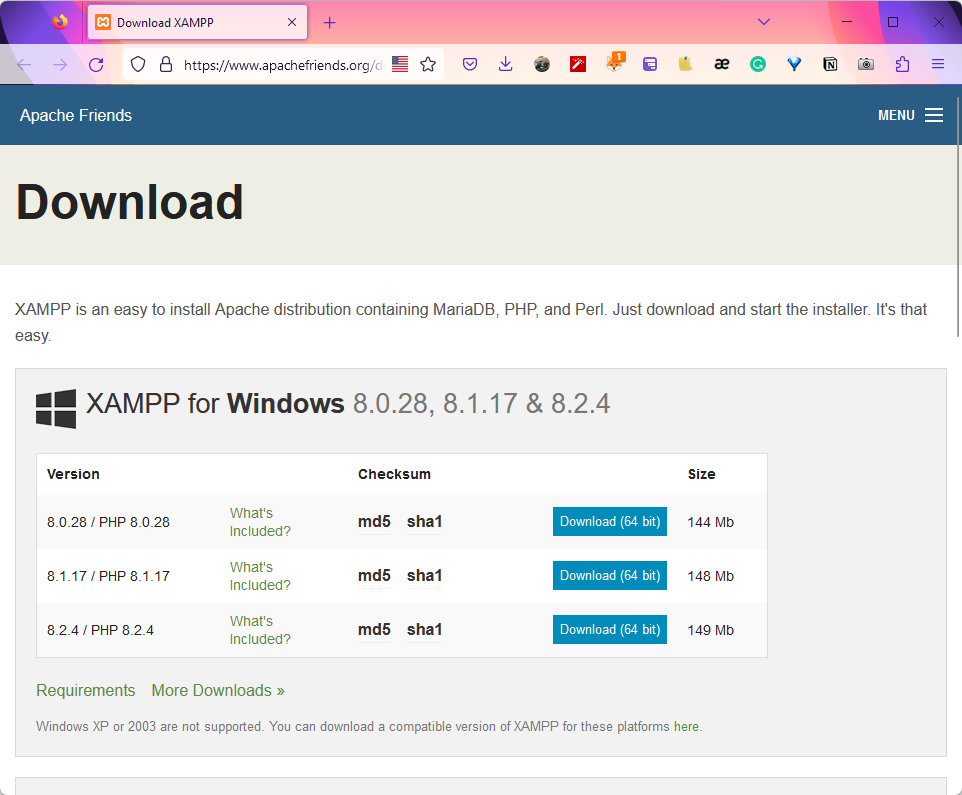This screenshot has height=795, width=962.
Task: Click the round dark avatar extension icon
Action: point(542,64)
